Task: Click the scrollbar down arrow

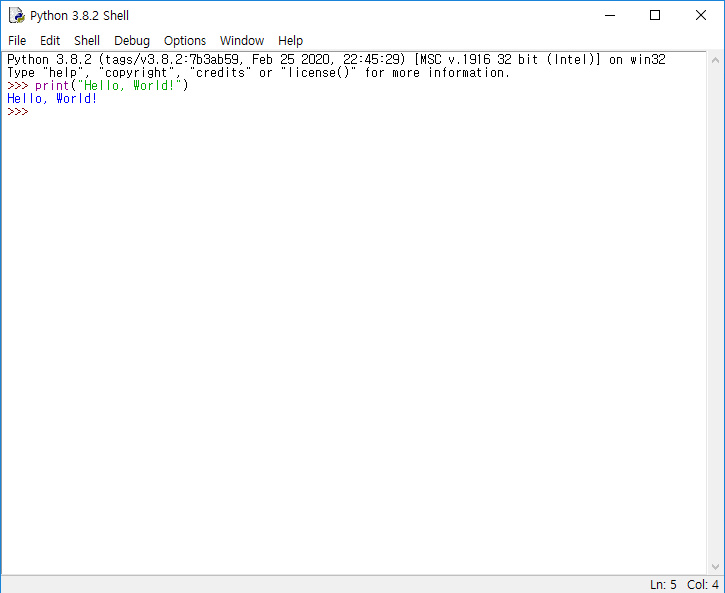Action: point(715,567)
